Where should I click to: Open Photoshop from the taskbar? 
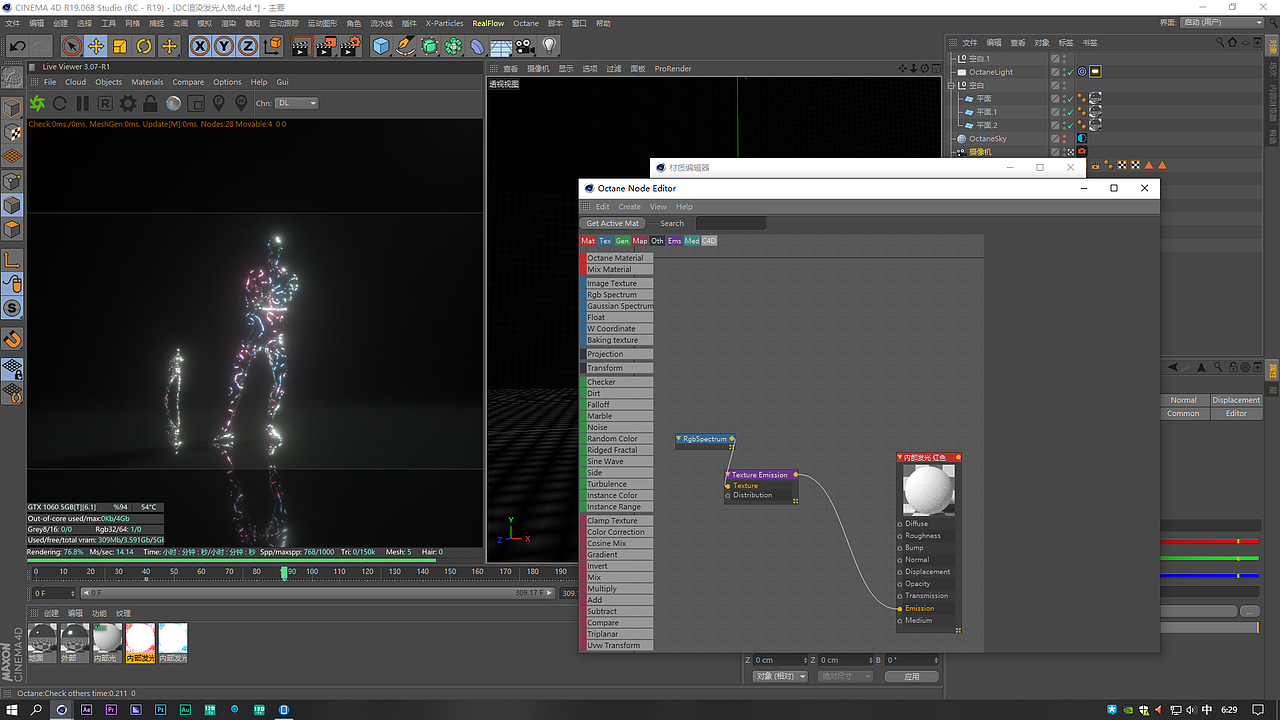pyautogui.click(x=160, y=709)
